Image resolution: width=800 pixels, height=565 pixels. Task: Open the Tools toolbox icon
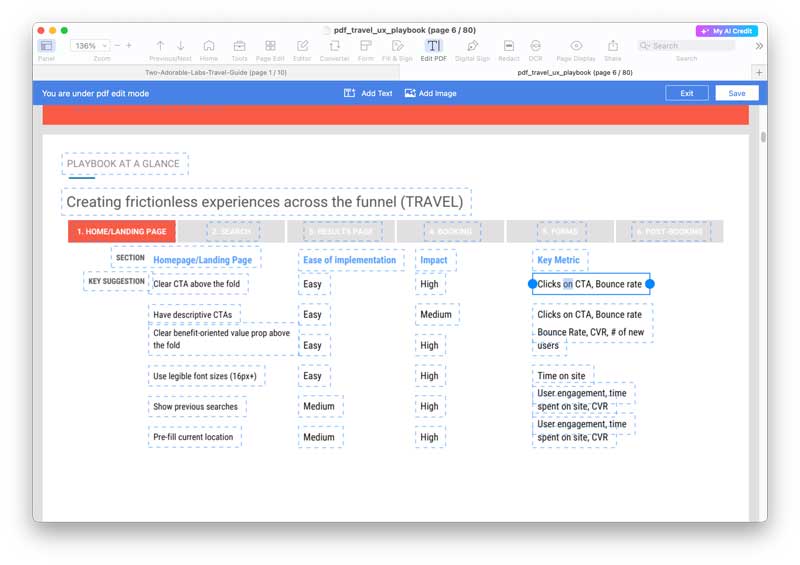pyautogui.click(x=239, y=46)
